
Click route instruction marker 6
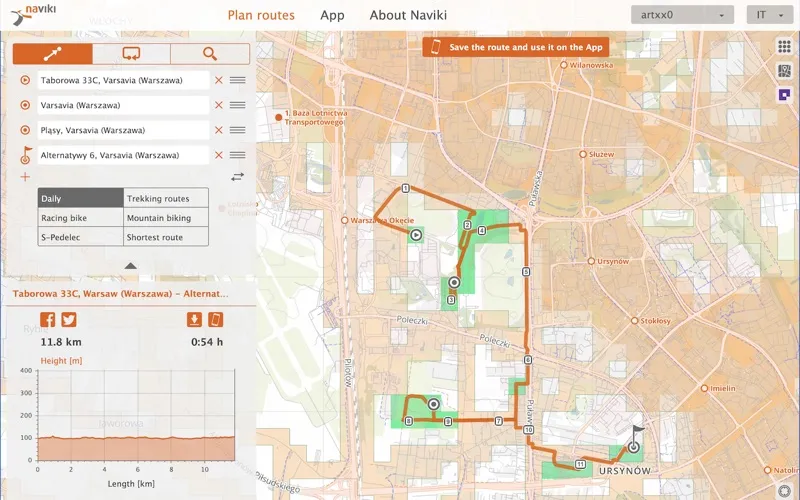(x=528, y=360)
